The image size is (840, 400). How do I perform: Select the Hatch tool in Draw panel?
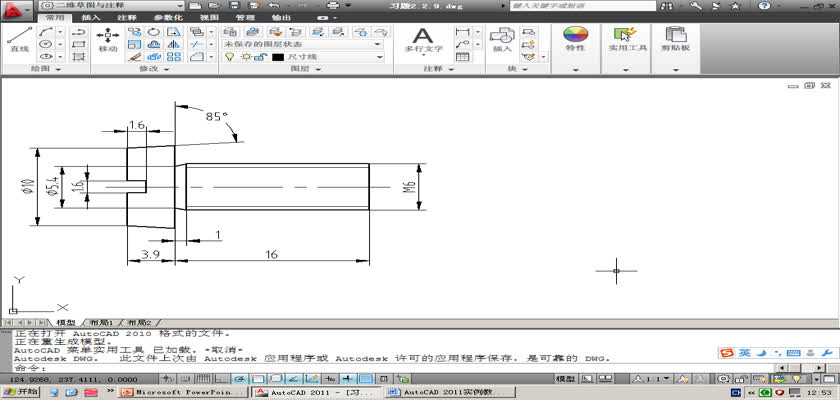(79, 56)
